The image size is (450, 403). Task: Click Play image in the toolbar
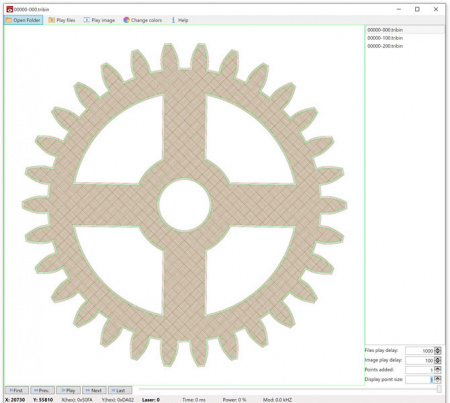point(99,20)
